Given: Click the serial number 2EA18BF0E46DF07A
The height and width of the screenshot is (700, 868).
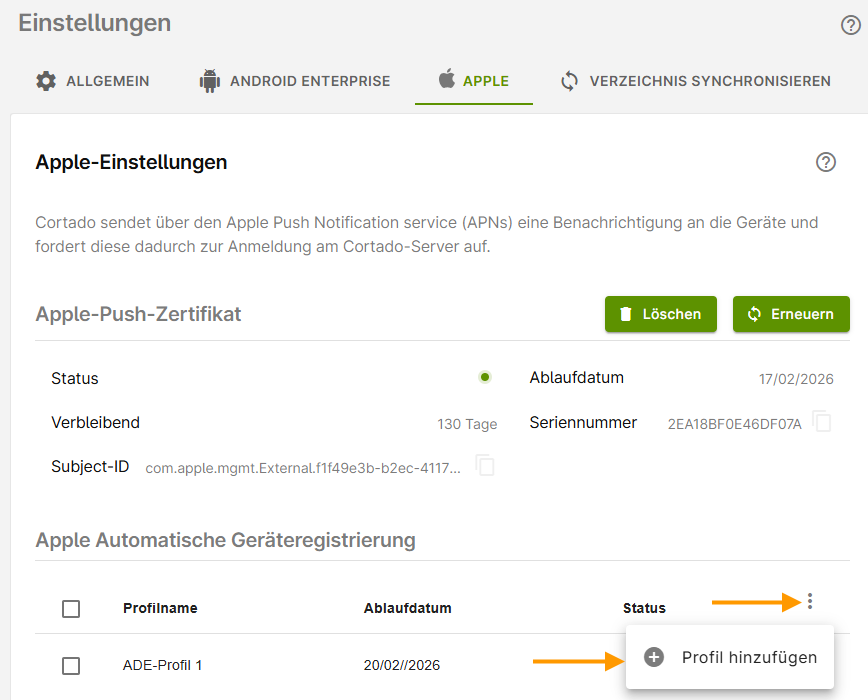Looking at the screenshot, I should click(x=735, y=424).
